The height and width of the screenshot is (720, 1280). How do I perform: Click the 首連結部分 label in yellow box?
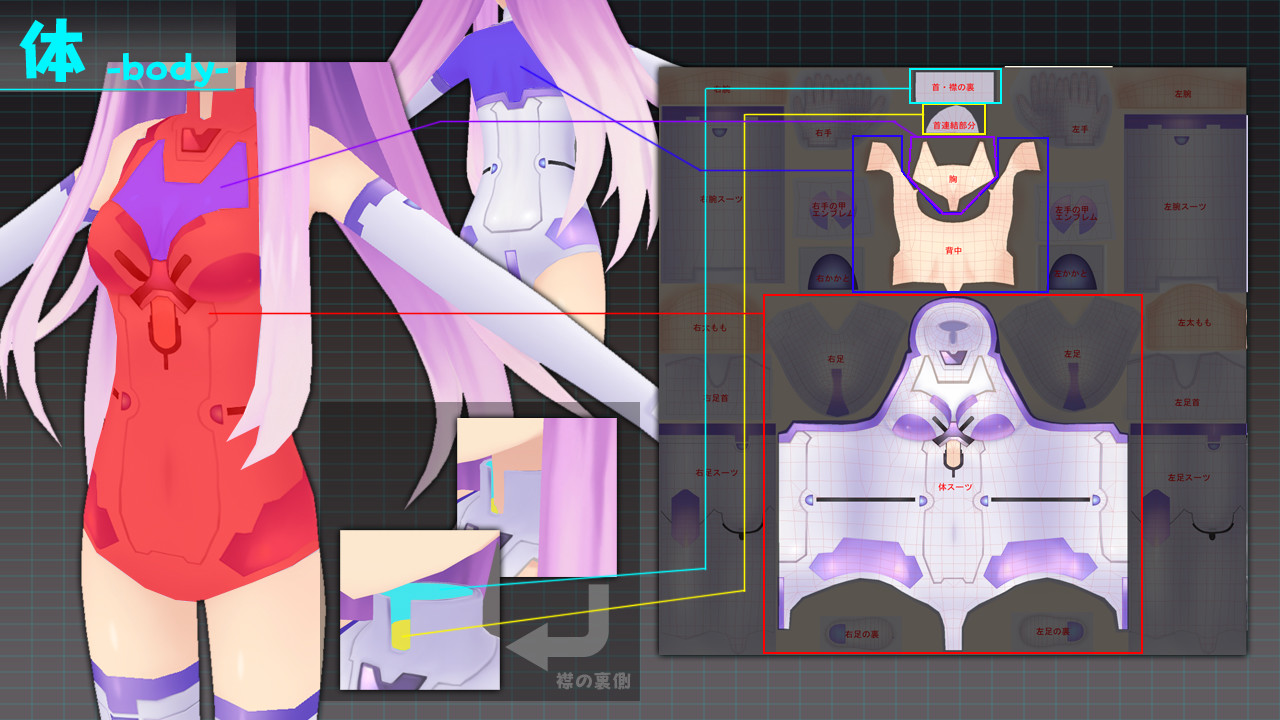(x=953, y=126)
